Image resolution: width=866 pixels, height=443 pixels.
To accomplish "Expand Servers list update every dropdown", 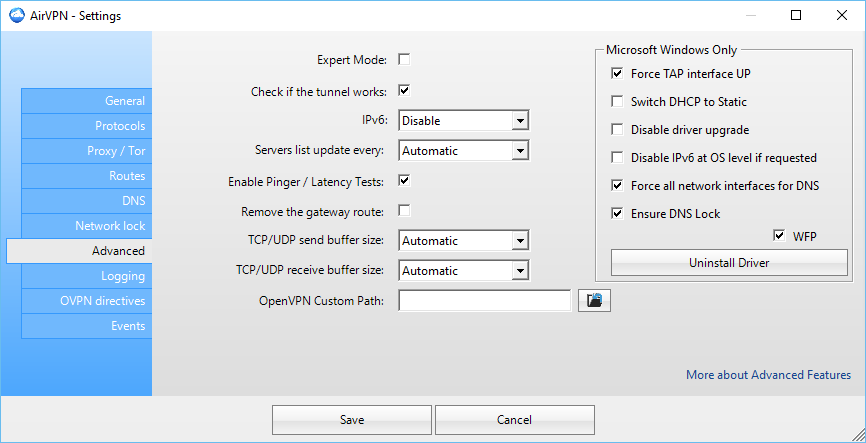I will click(x=464, y=150).
